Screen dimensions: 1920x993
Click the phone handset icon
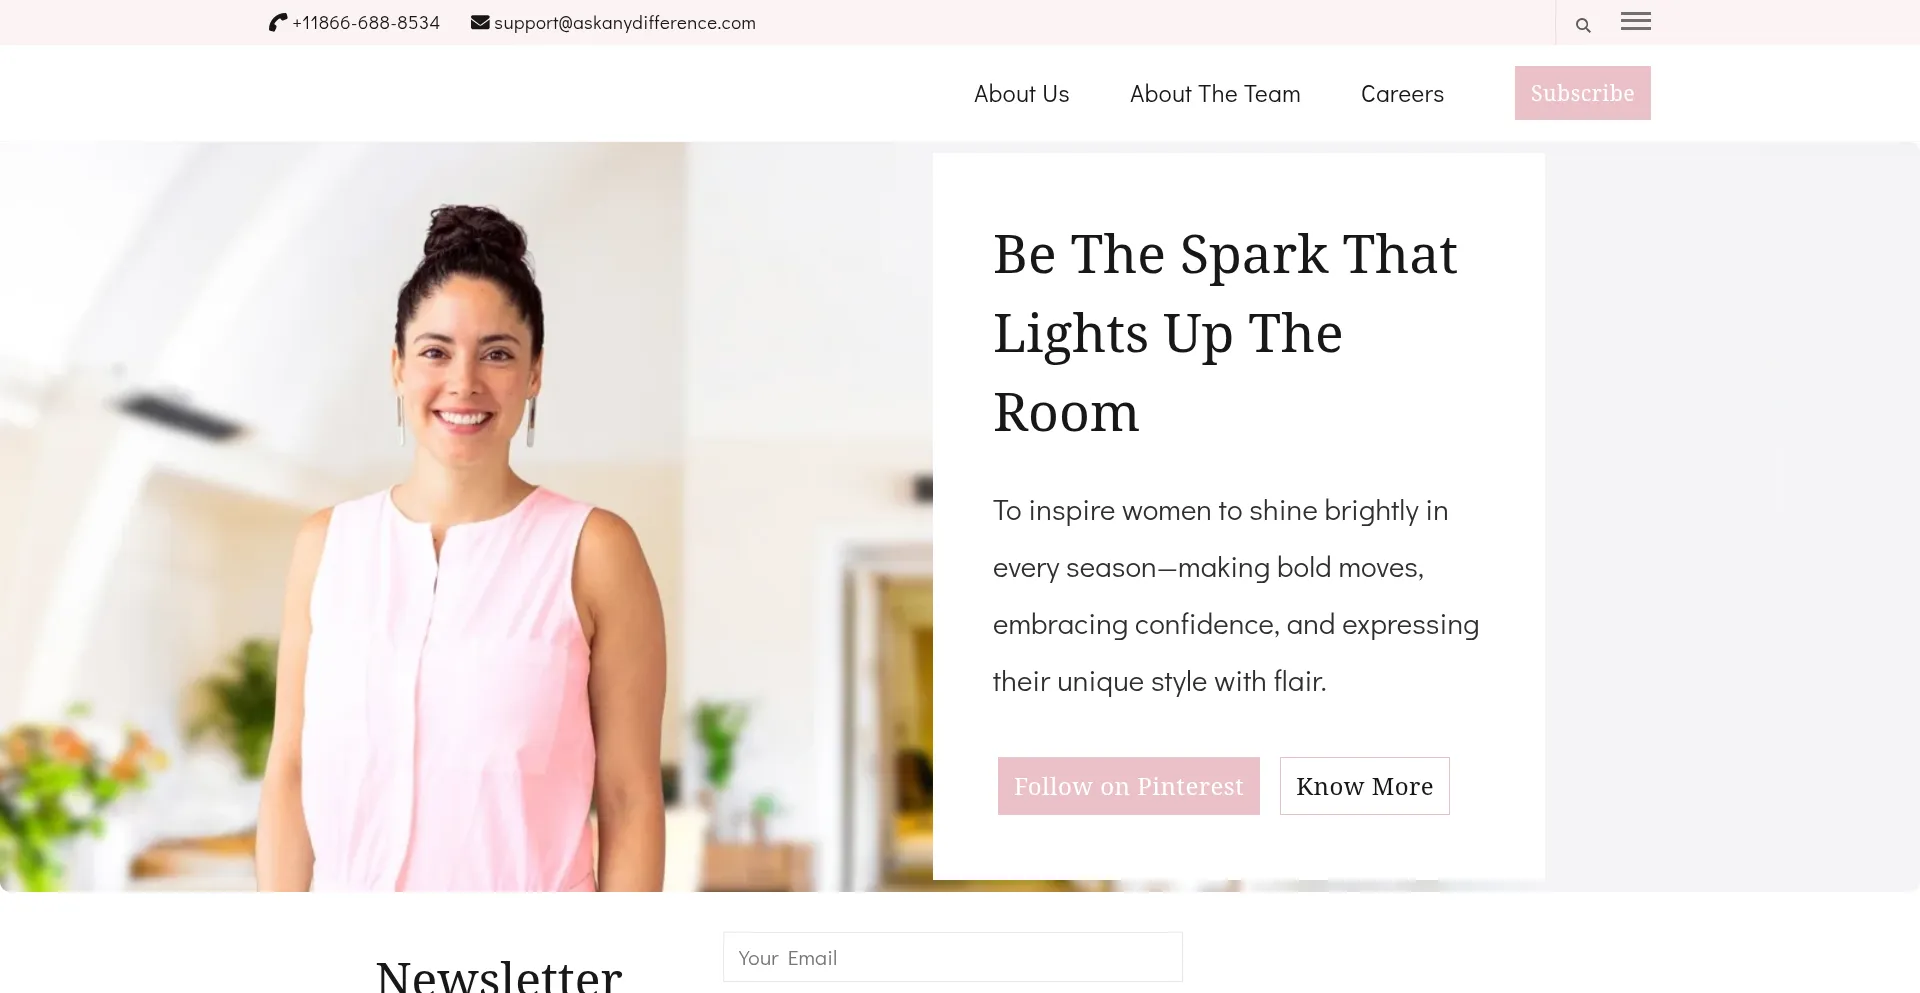click(278, 22)
